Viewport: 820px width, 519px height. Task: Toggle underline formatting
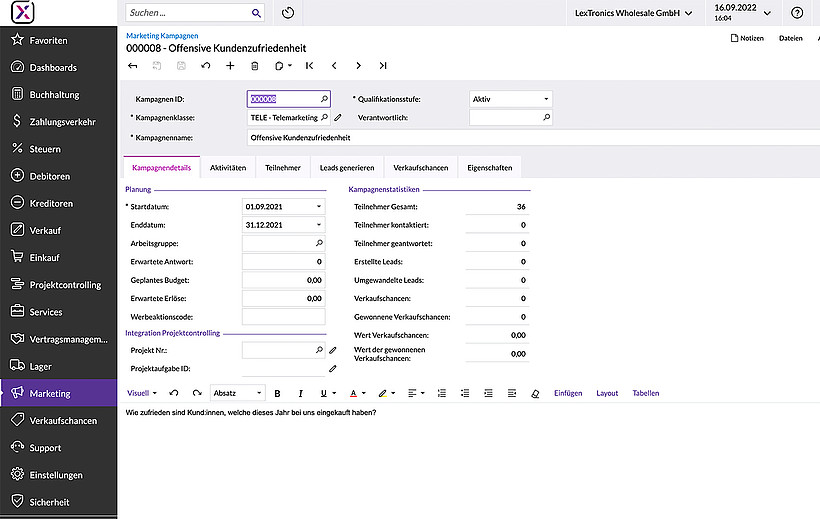pos(324,393)
